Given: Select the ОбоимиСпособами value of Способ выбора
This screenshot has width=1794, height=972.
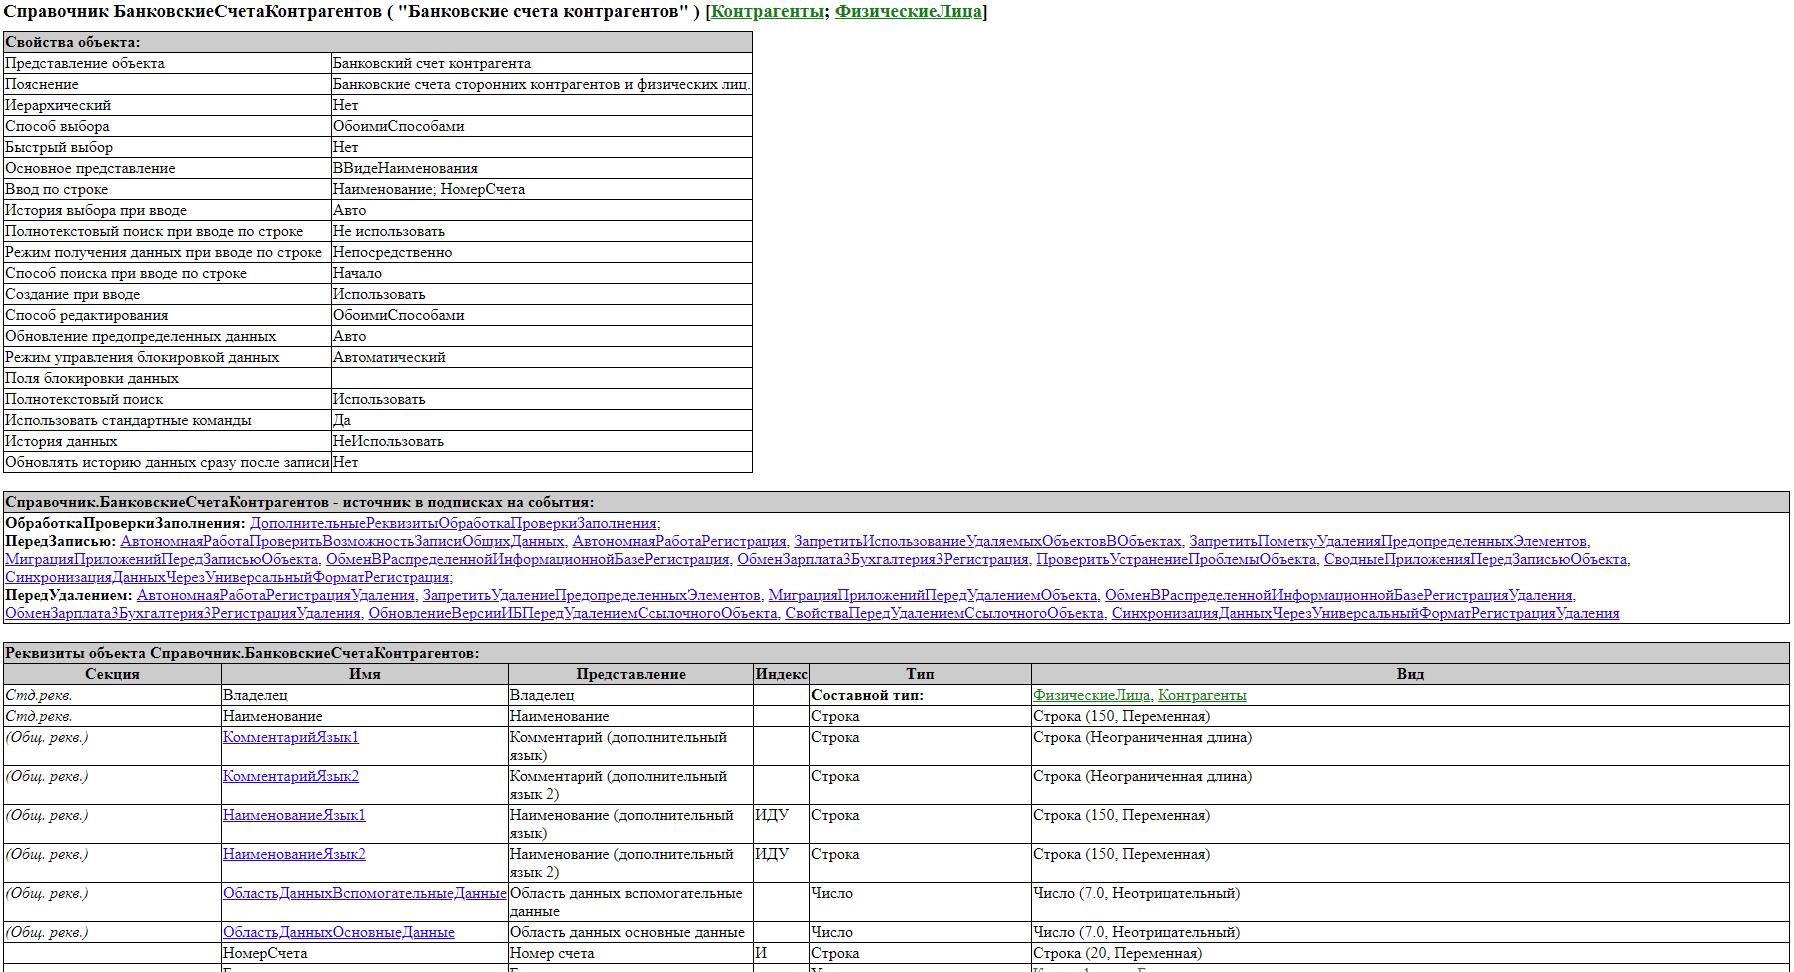Looking at the screenshot, I should (x=541, y=126).
